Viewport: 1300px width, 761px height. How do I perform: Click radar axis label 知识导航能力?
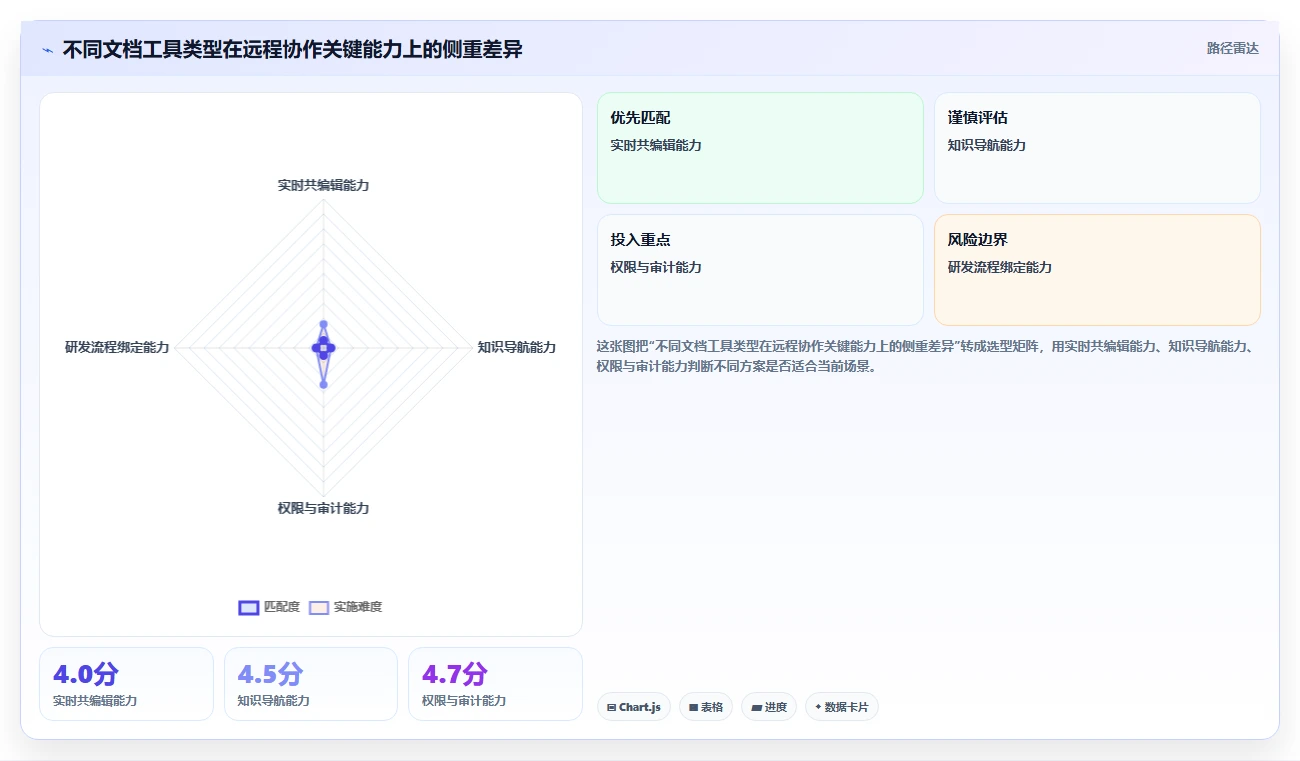(516, 347)
